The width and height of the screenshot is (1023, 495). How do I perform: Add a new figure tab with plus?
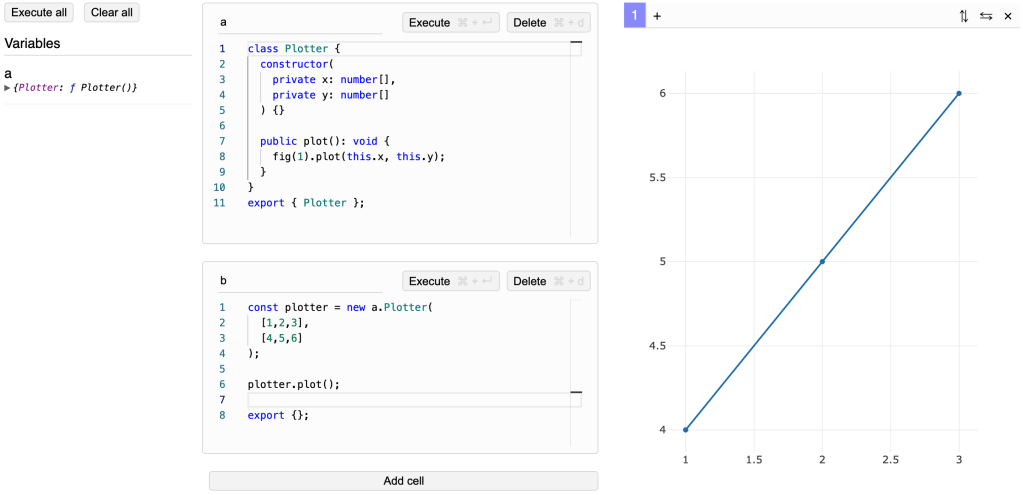657,16
